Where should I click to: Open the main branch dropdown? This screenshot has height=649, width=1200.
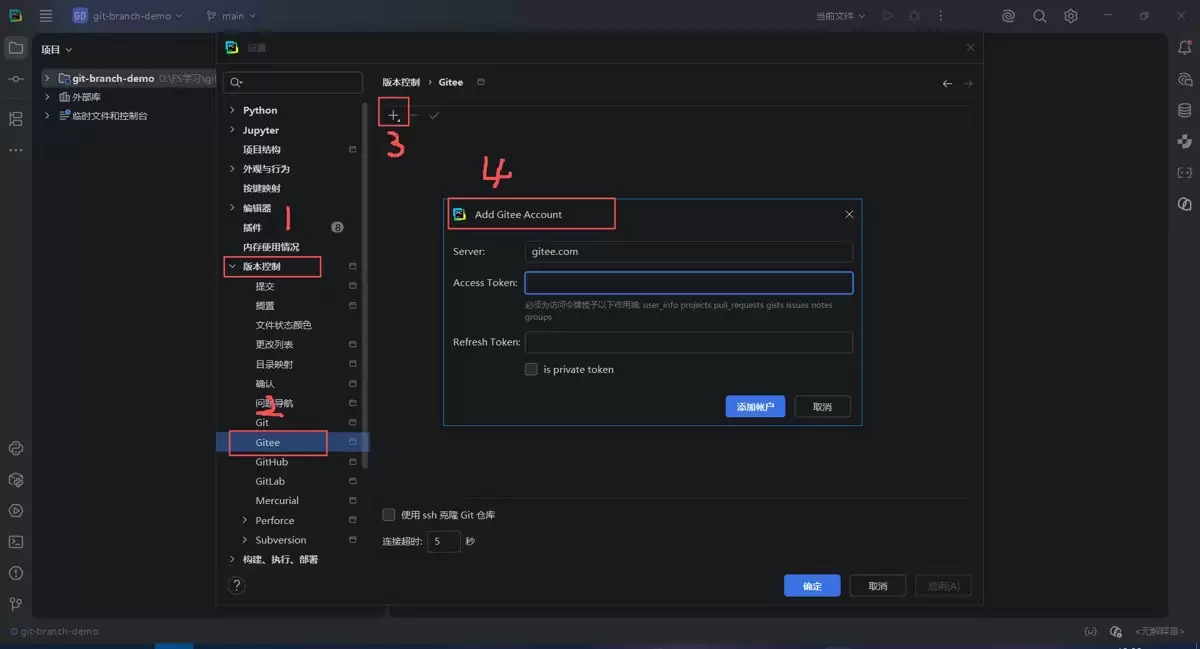pos(231,16)
